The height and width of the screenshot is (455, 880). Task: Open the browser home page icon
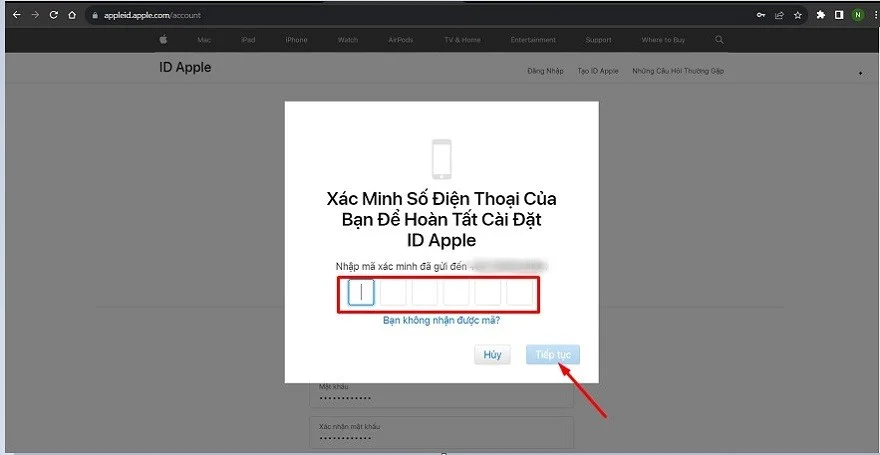(72, 15)
